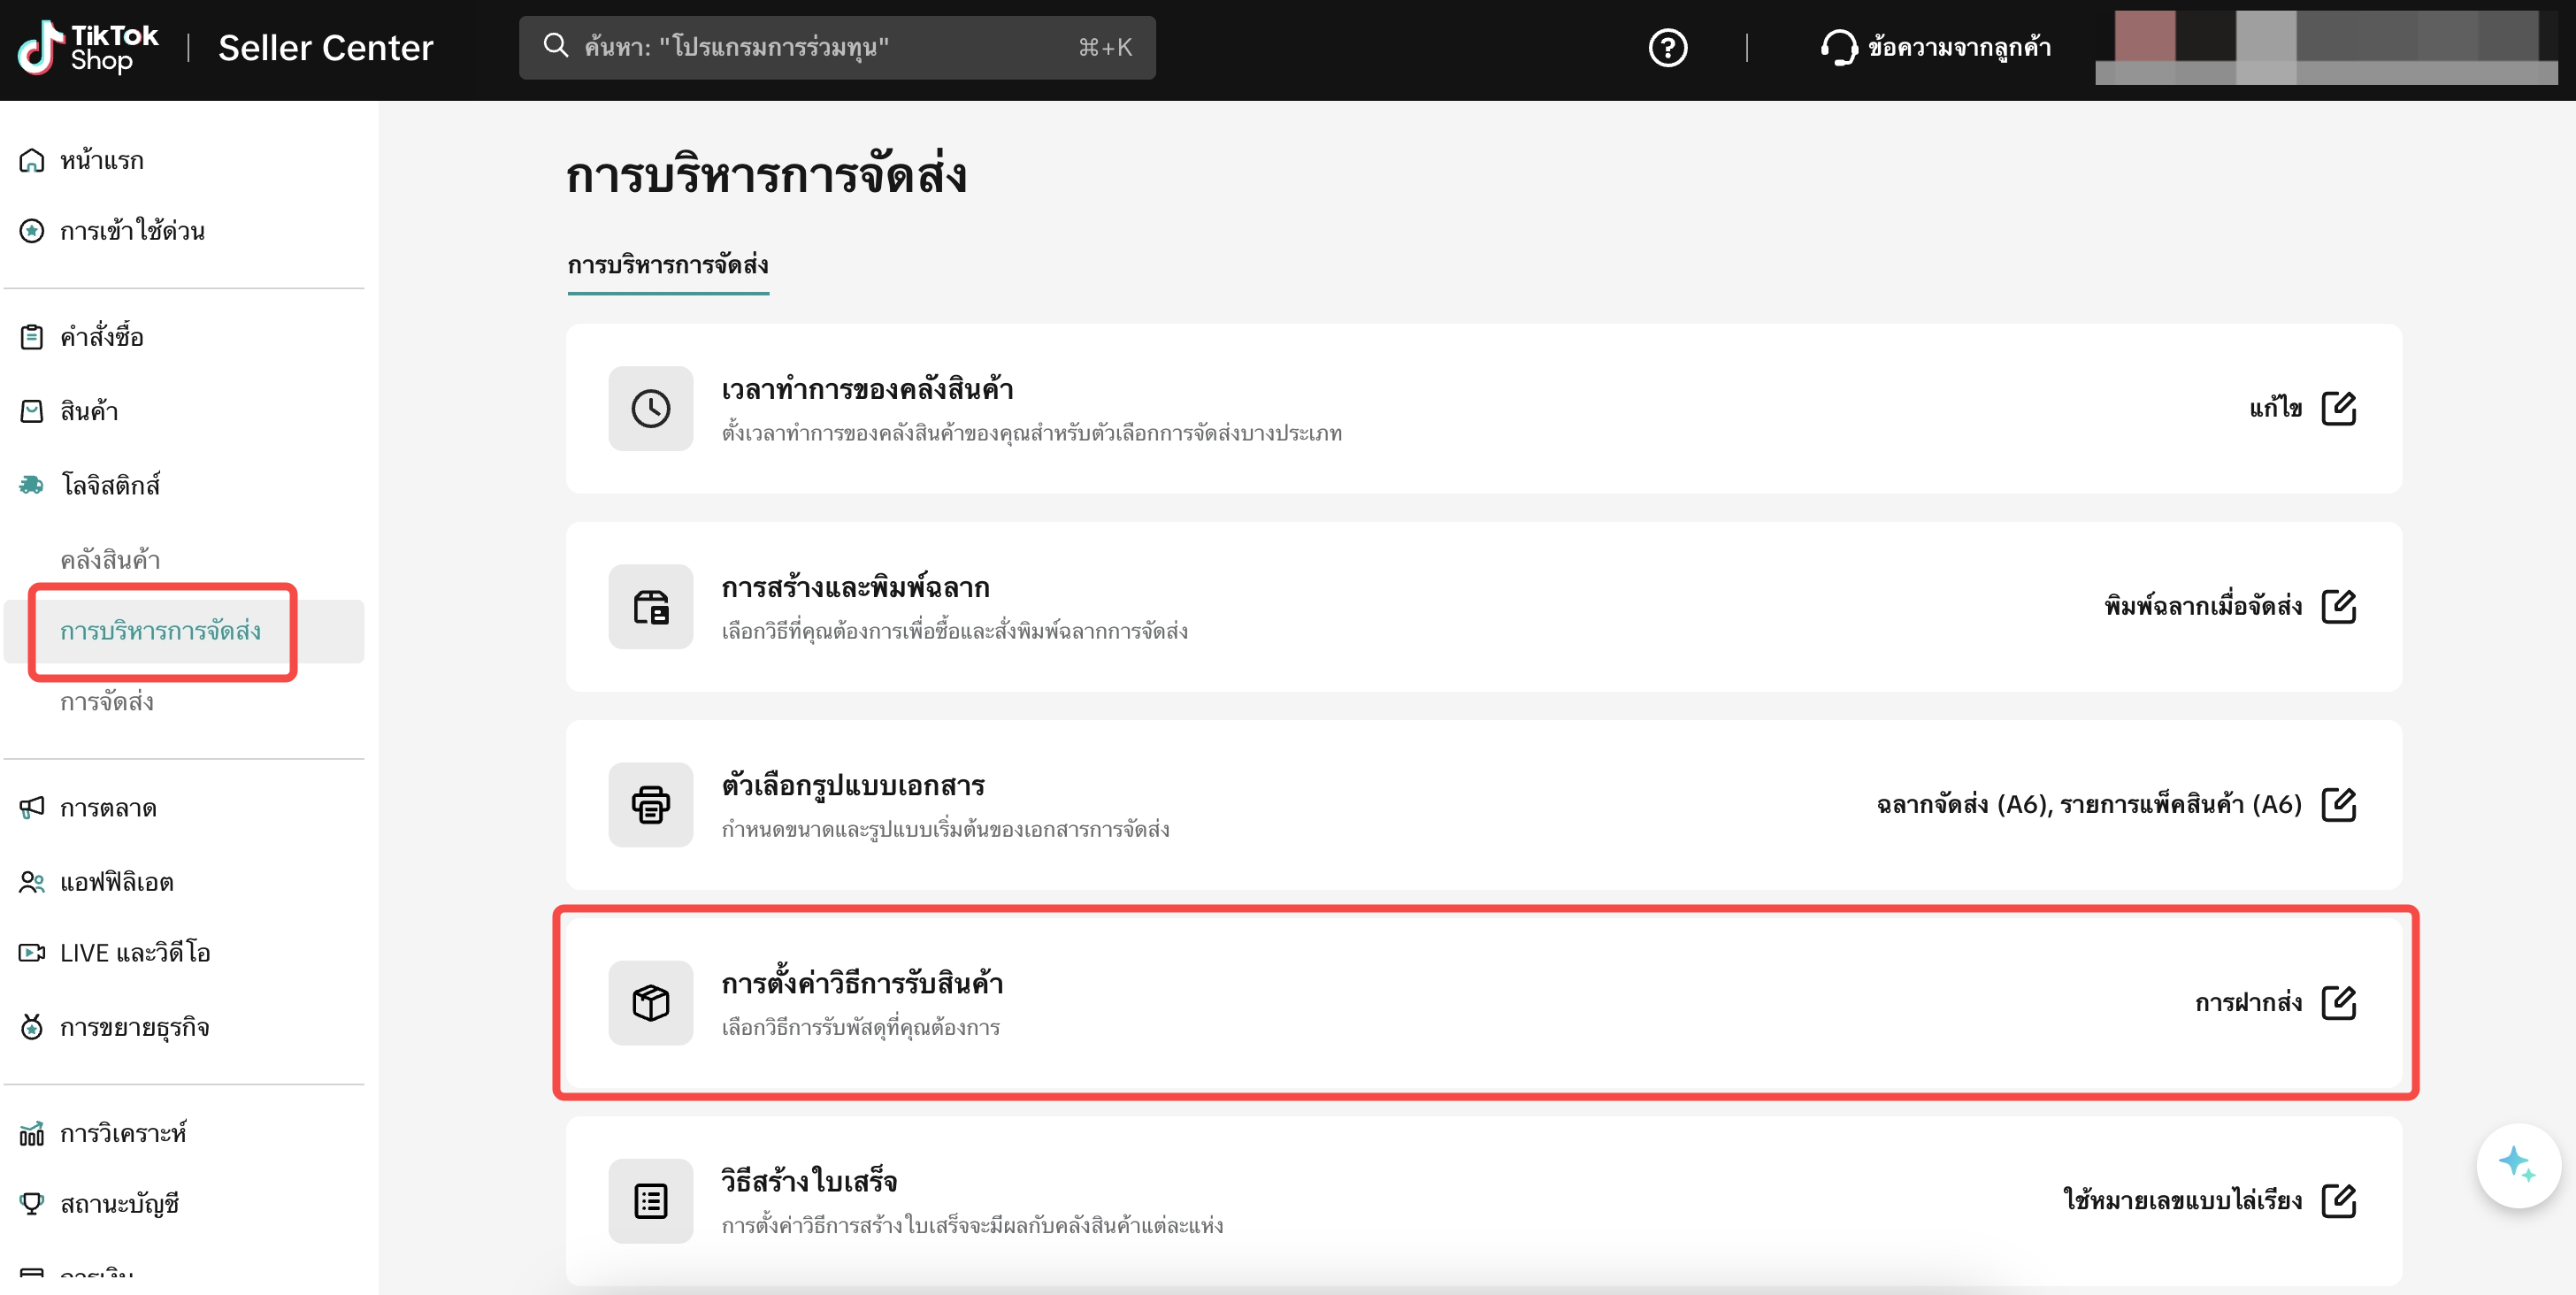
Task: Click the blurred account profile area
Action: pos(2326,47)
